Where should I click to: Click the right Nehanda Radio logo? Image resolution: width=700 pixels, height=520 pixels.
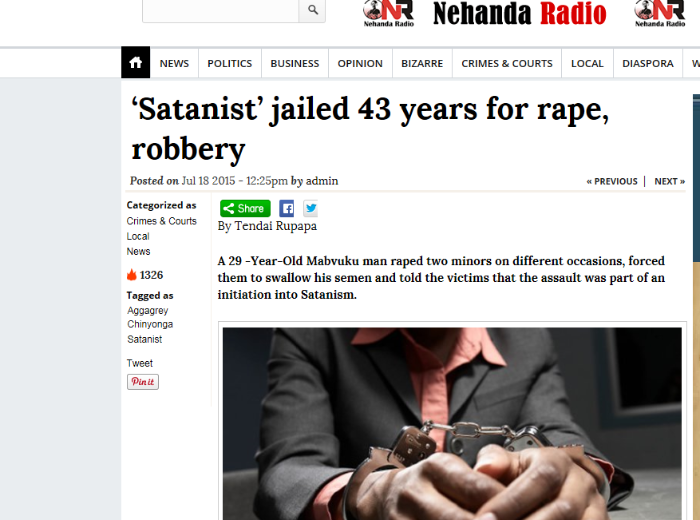pyautogui.click(x=660, y=13)
